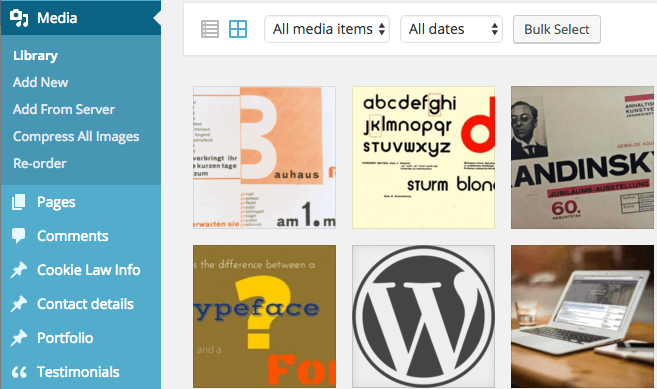
Task: Open Compress All Images
Action: click(76, 136)
